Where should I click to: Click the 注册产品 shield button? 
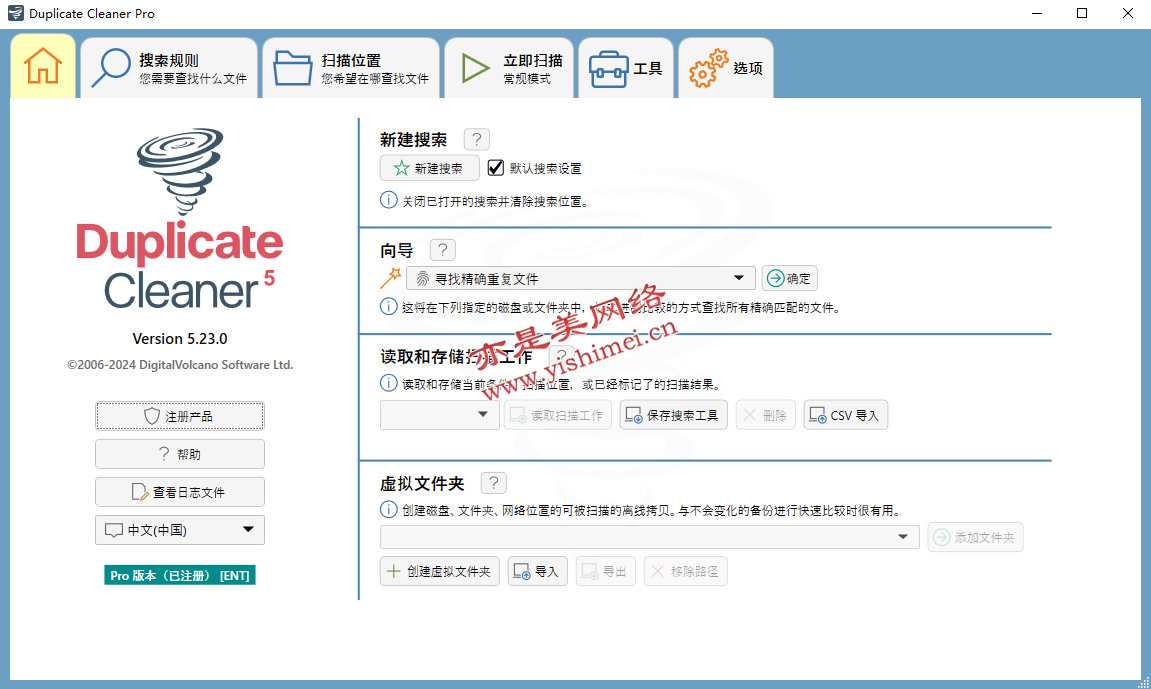coord(180,416)
